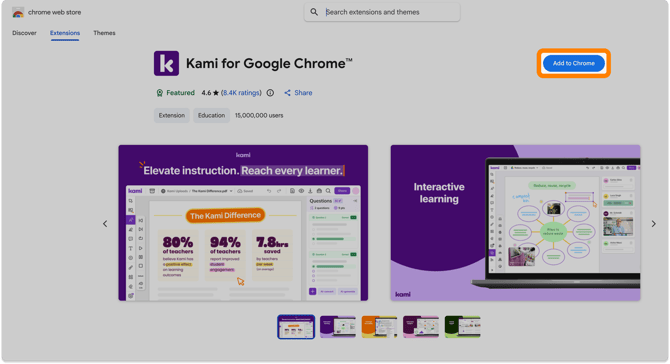Select the fourth pink carousel thumbnail
The width and height of the screenshot is (670, 364).
point(420,327)
